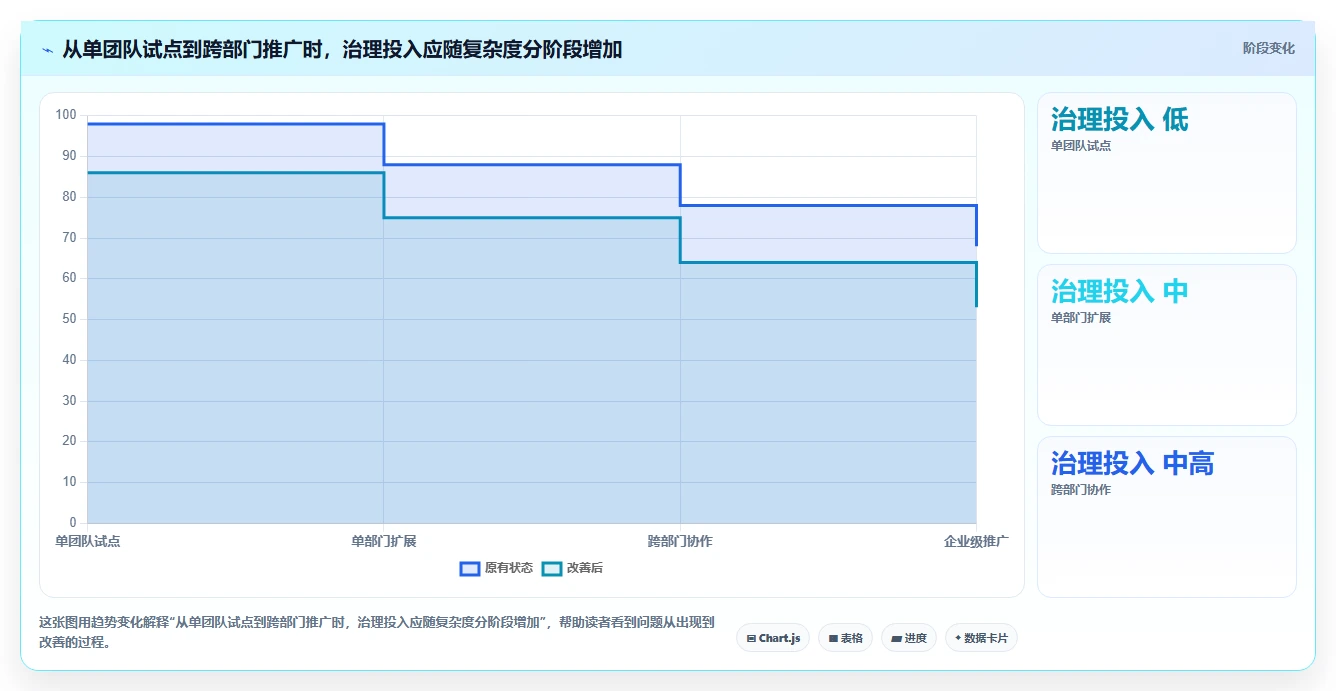Click the 进度 tag chip
The width and height of the screenshot is (1336, 691).
point(908,638)
